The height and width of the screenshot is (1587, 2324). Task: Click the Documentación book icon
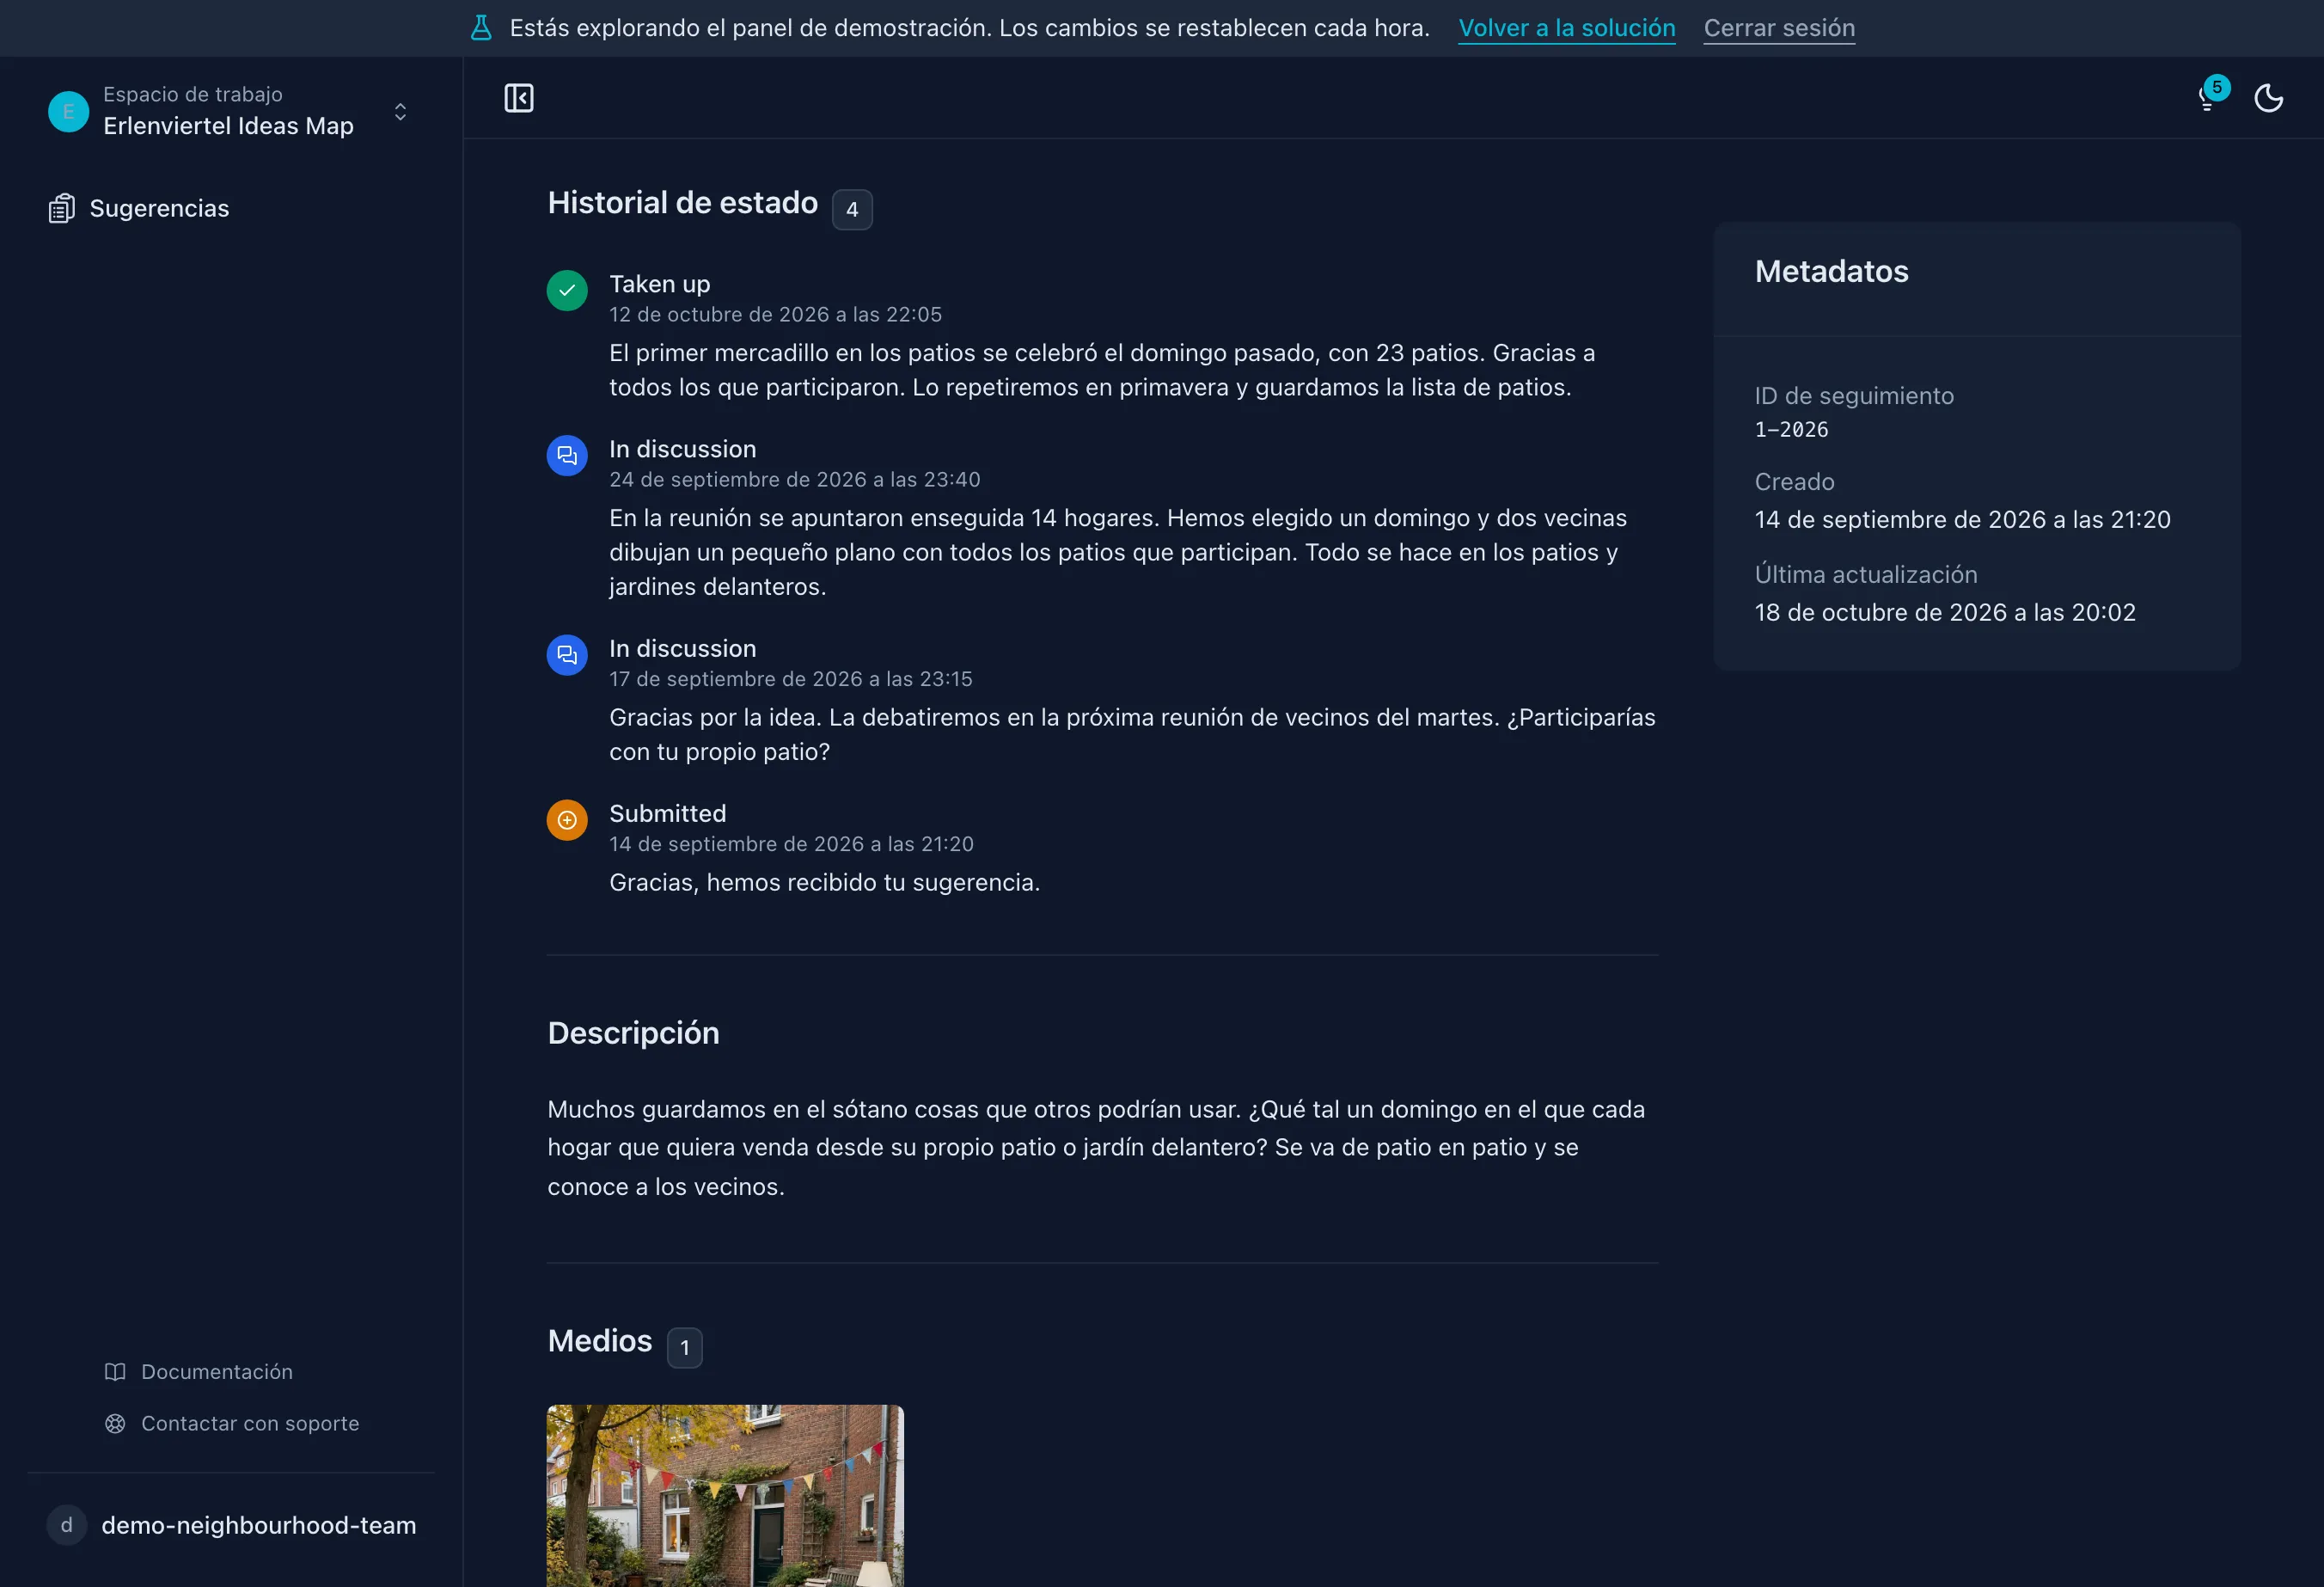115,1371
